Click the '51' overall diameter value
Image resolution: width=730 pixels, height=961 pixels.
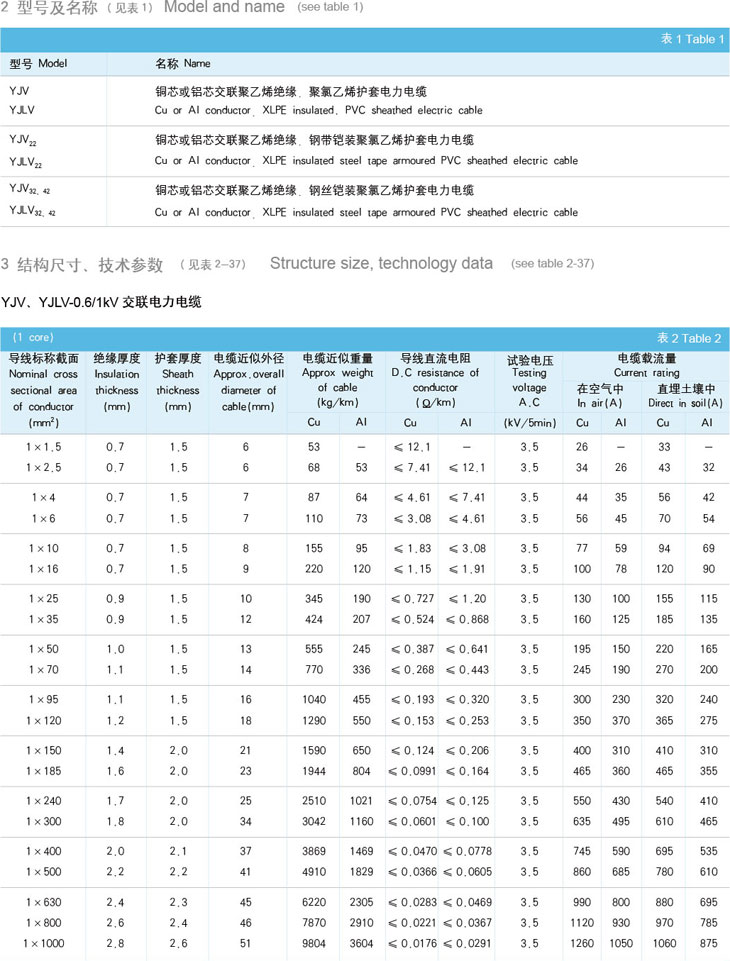point(245,943)
